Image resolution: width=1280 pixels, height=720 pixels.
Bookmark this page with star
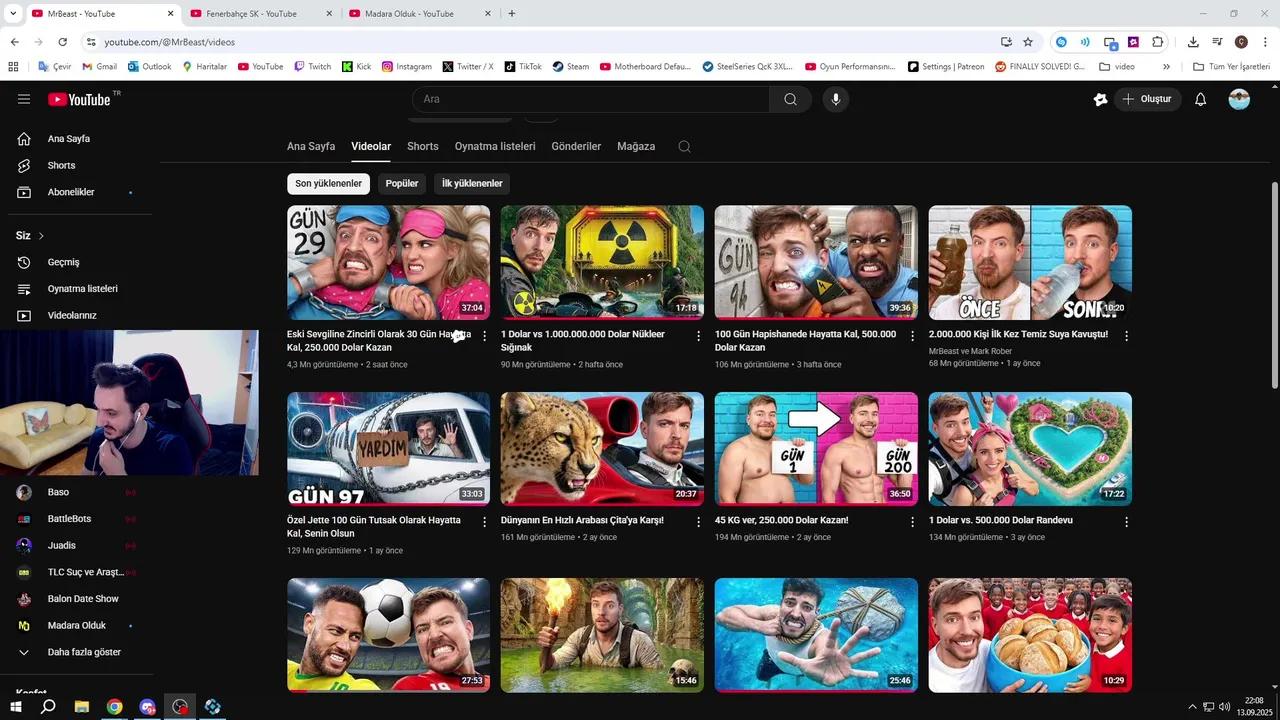pyautogui.click(x=1028, y=42)
